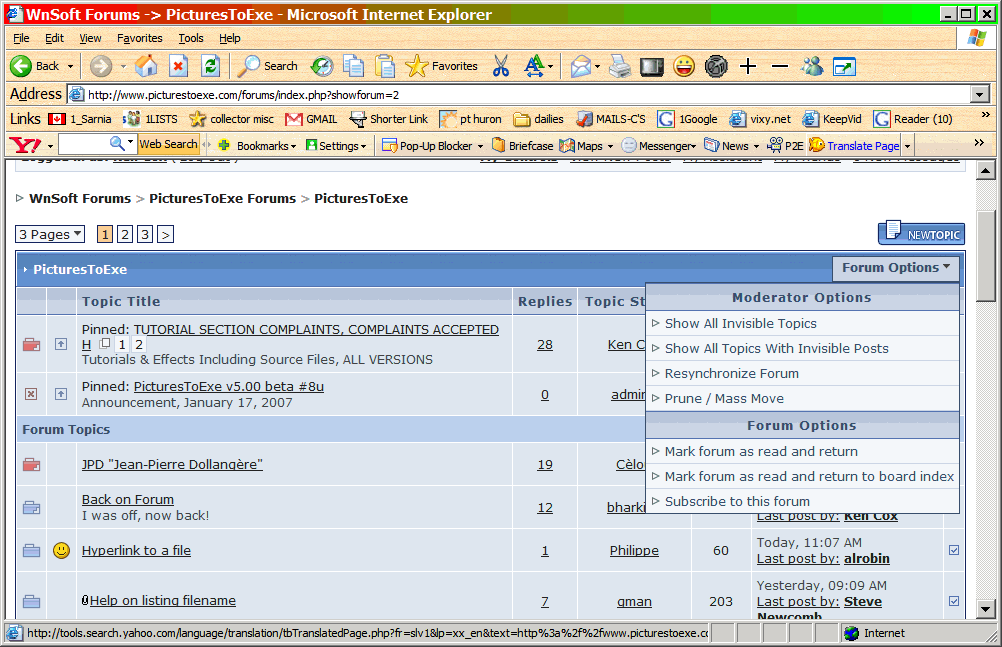Tick checkbox for Hyperlink to a file topic

pos(953,550)
